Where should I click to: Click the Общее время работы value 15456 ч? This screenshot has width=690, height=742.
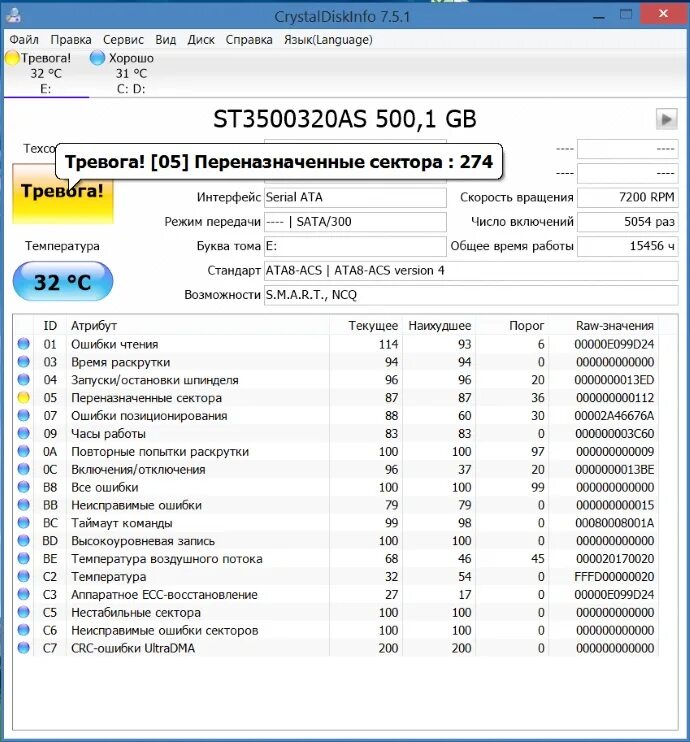click(628, 246)
